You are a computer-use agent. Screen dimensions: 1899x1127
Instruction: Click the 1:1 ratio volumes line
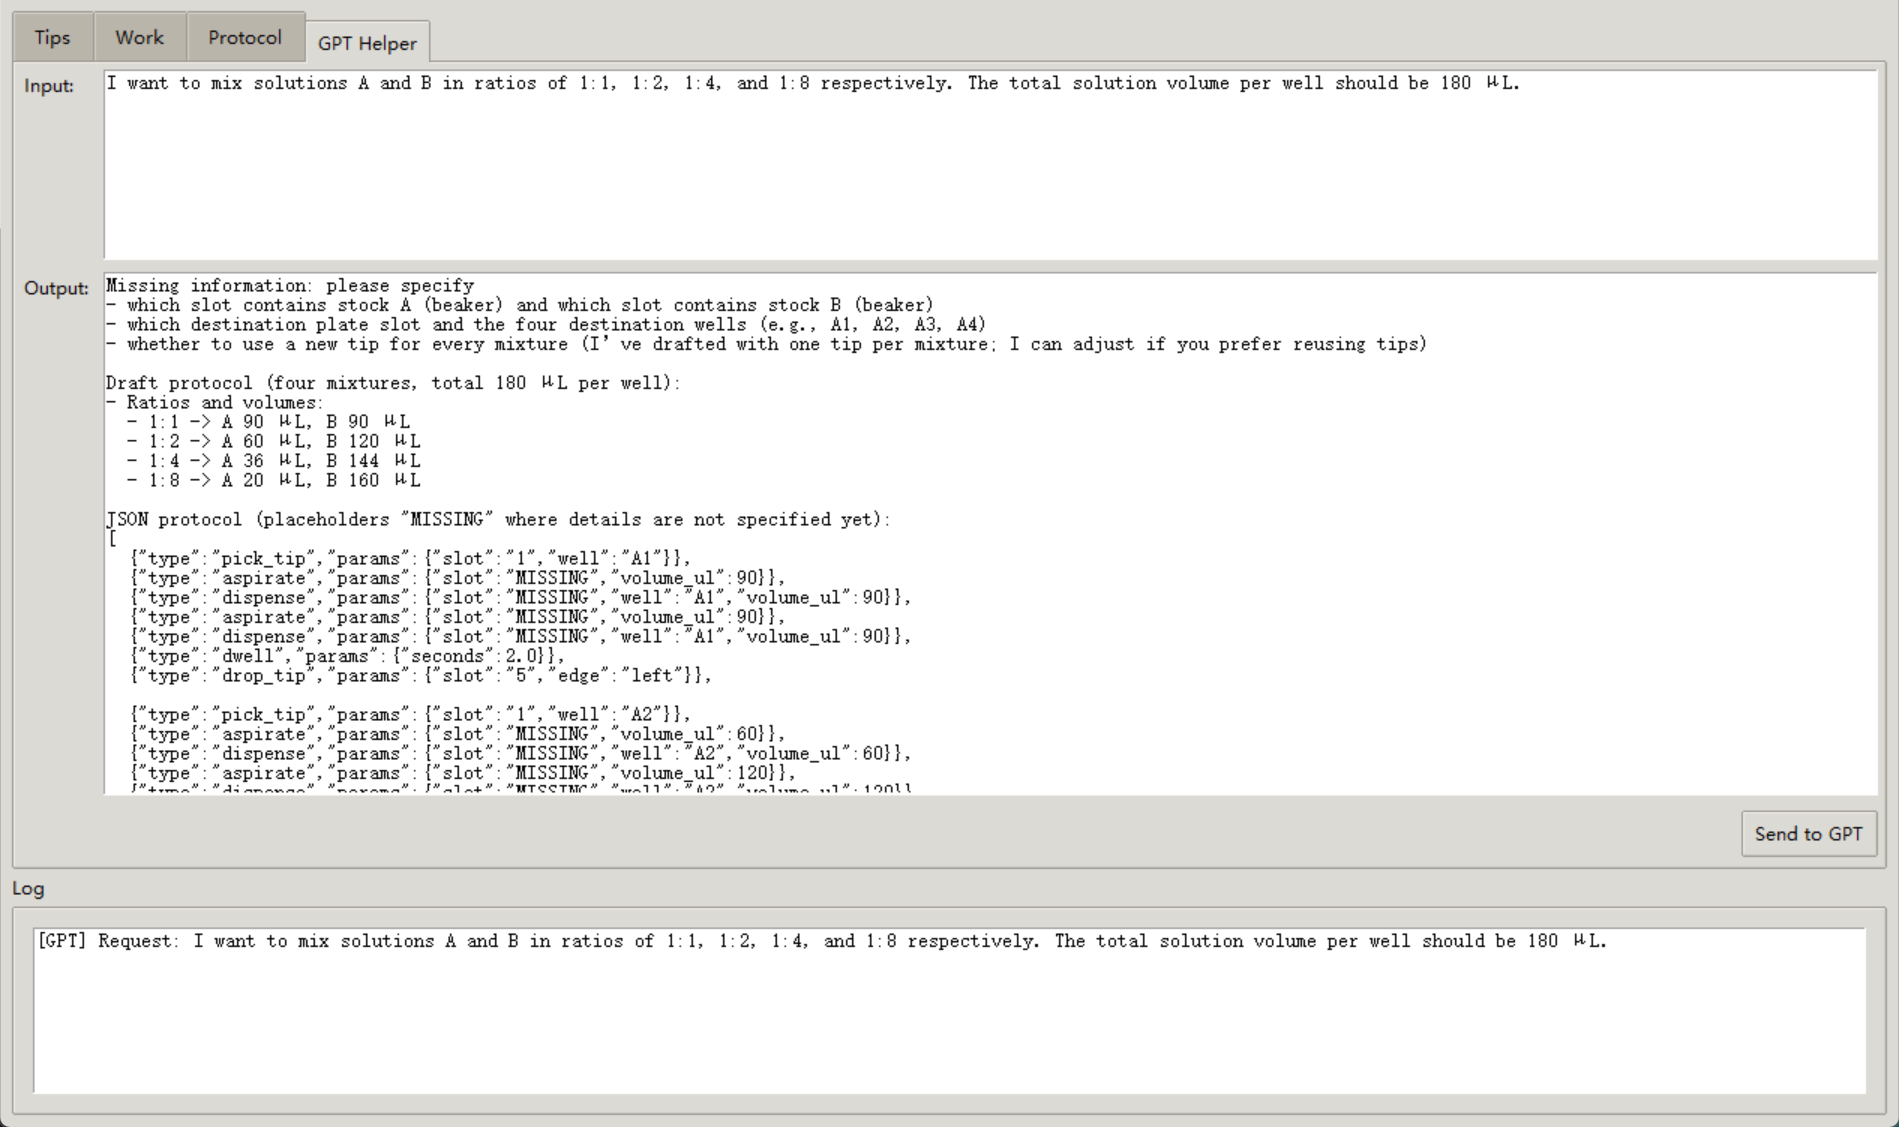coord(270,422)
